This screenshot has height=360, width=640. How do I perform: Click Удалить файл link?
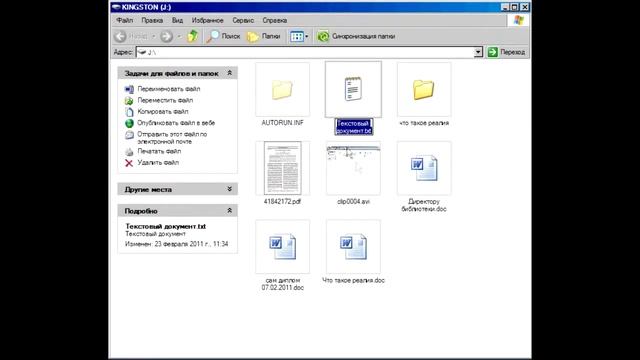click(158, 162)
